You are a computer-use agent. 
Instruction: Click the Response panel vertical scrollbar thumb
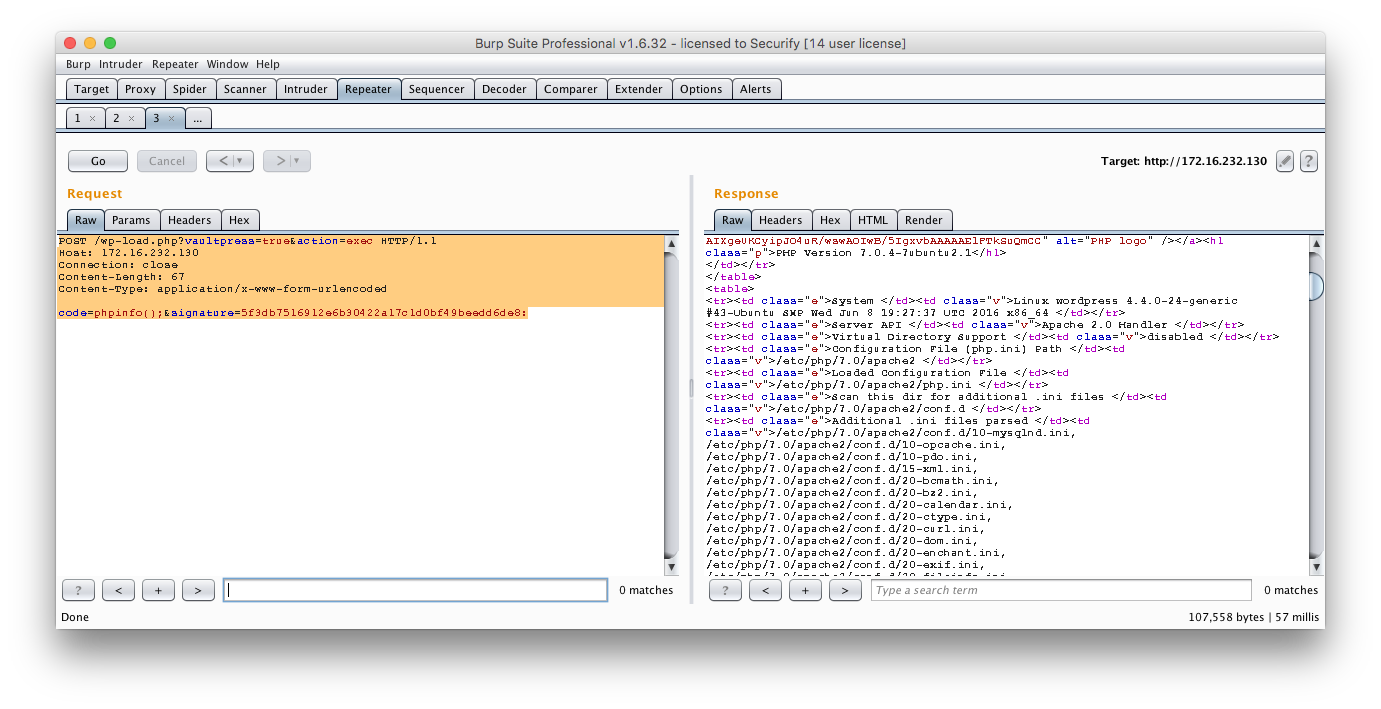click(1316, 286)
